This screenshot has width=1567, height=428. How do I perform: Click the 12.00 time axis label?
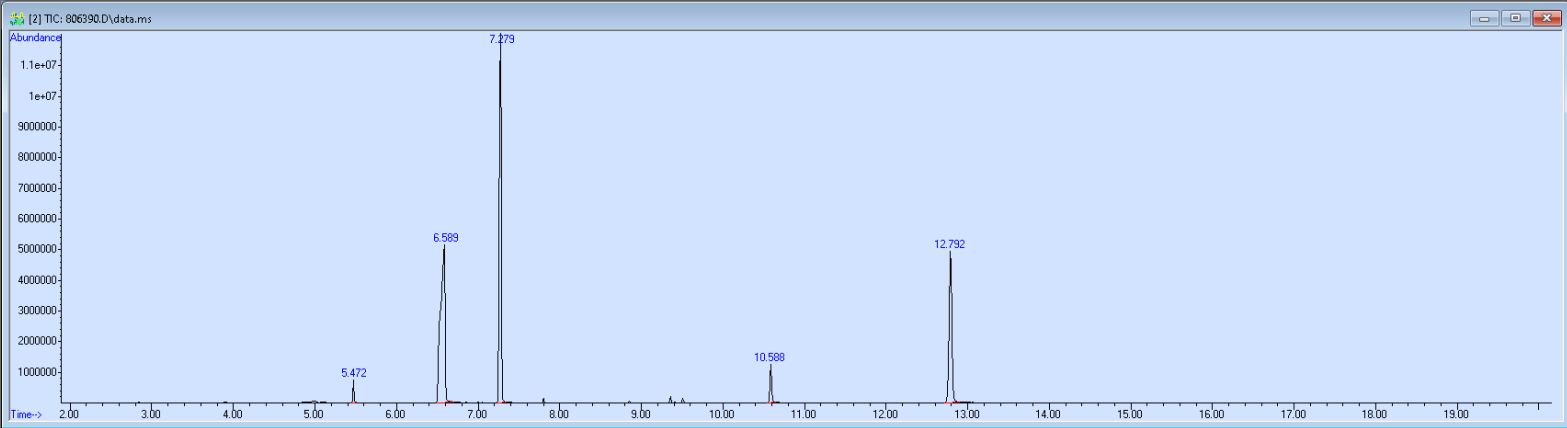coord(885,414)
